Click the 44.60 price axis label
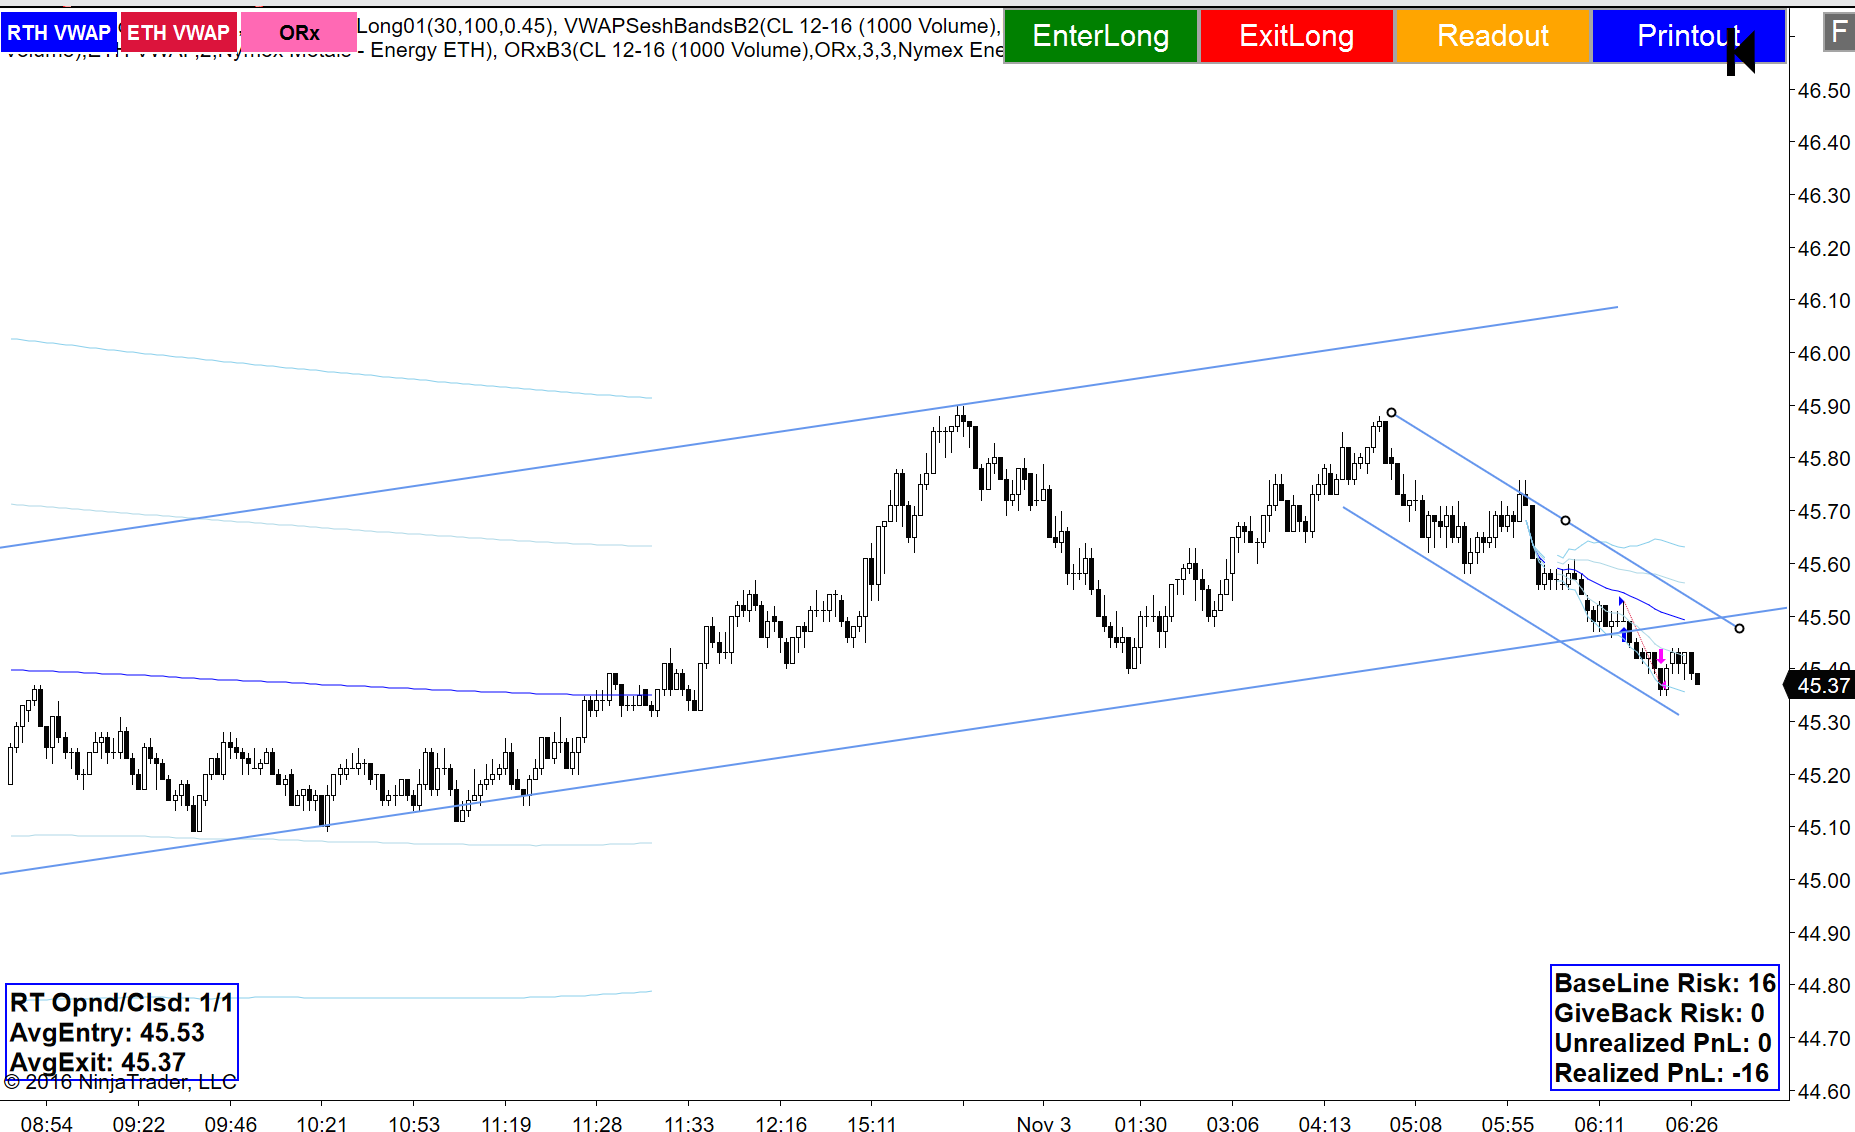 (x=1824, y=1091)
